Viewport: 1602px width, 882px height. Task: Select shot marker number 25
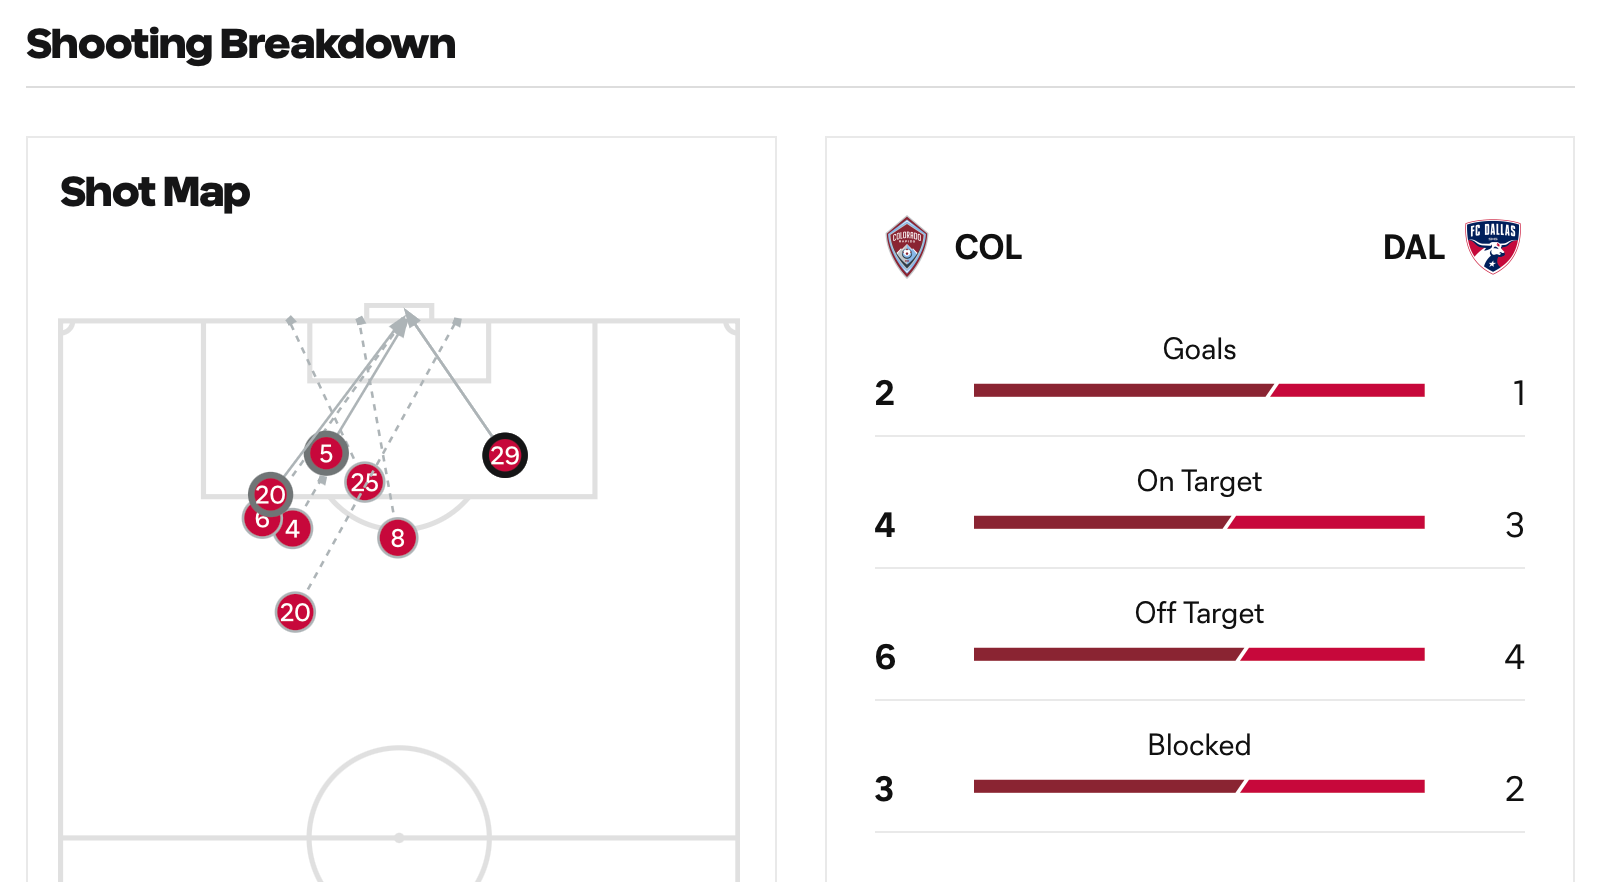(365, 482)
